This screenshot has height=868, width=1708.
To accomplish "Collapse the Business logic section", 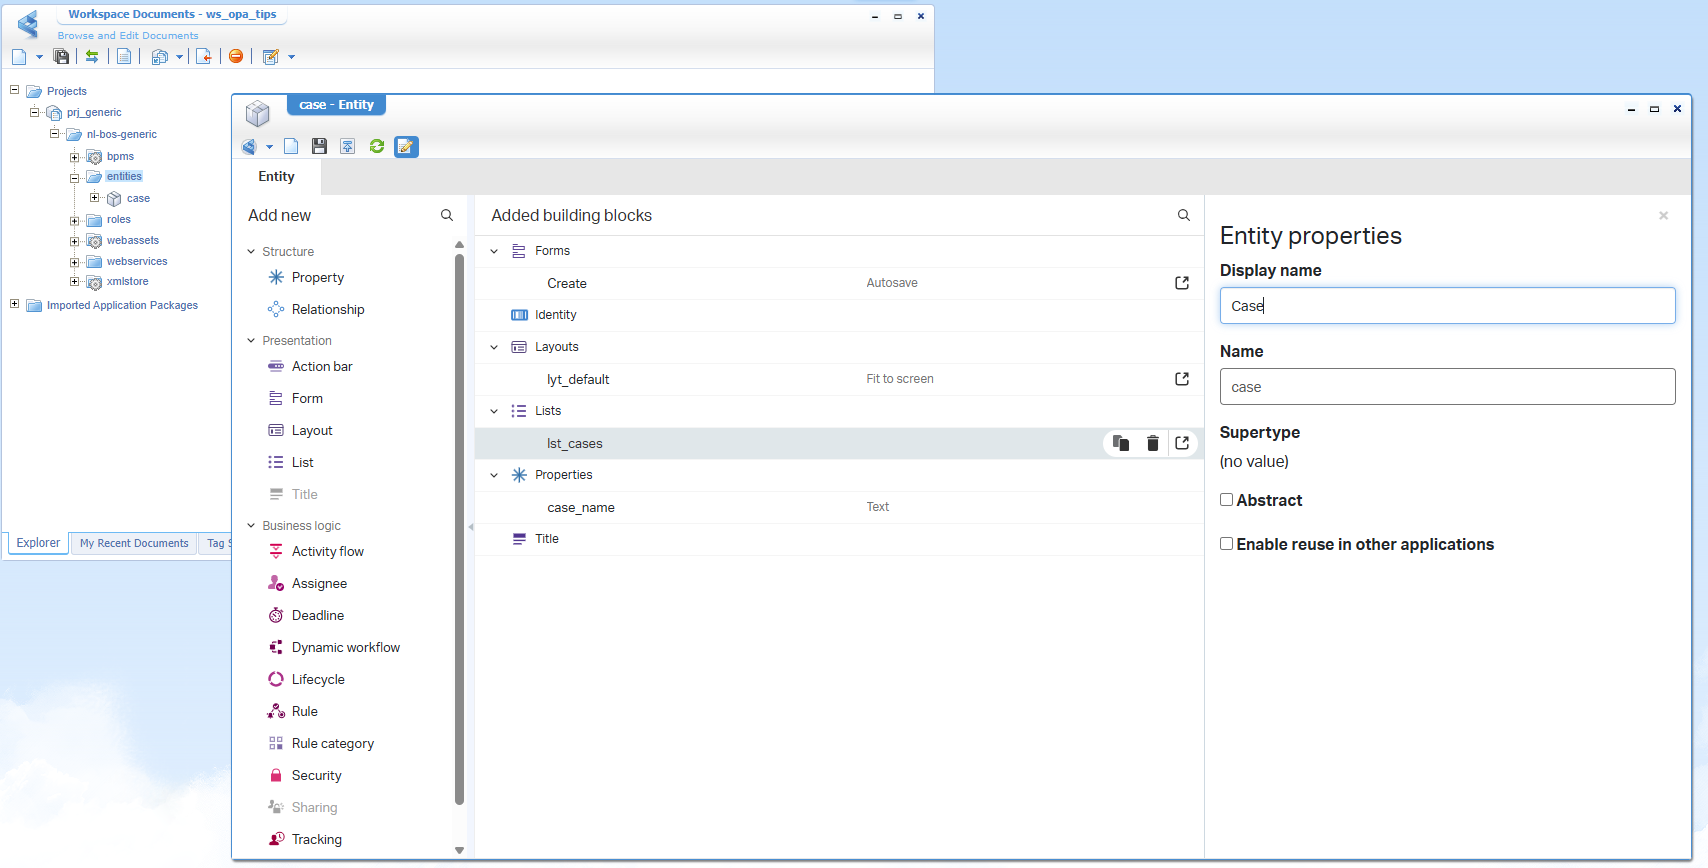I will pyautogui.click(x=251, y=526).
